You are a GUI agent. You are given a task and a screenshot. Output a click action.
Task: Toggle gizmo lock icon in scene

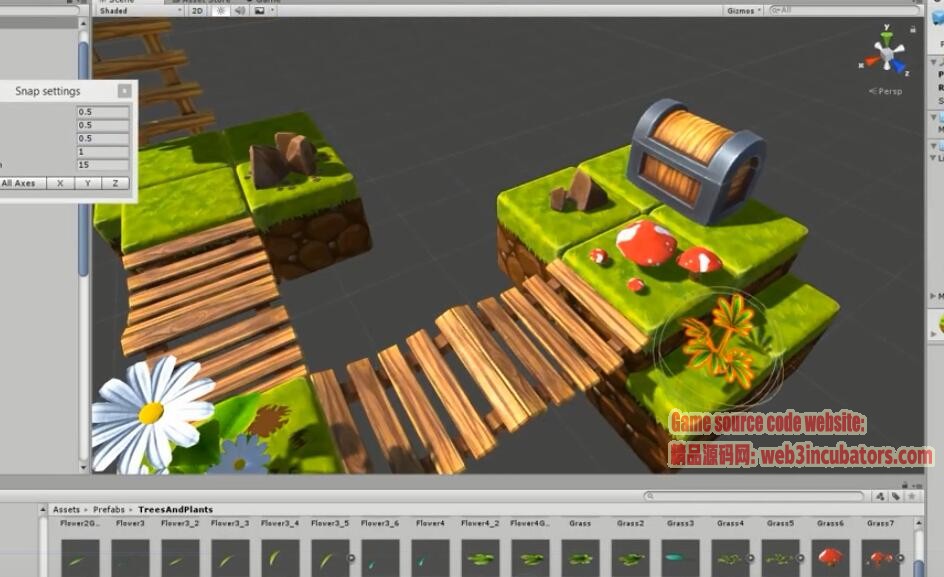coord(913,29)
